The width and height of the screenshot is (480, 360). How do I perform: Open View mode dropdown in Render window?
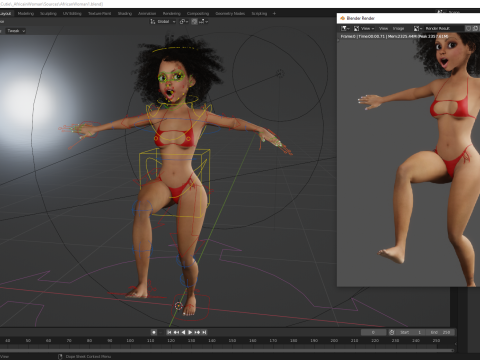(364, 28)
